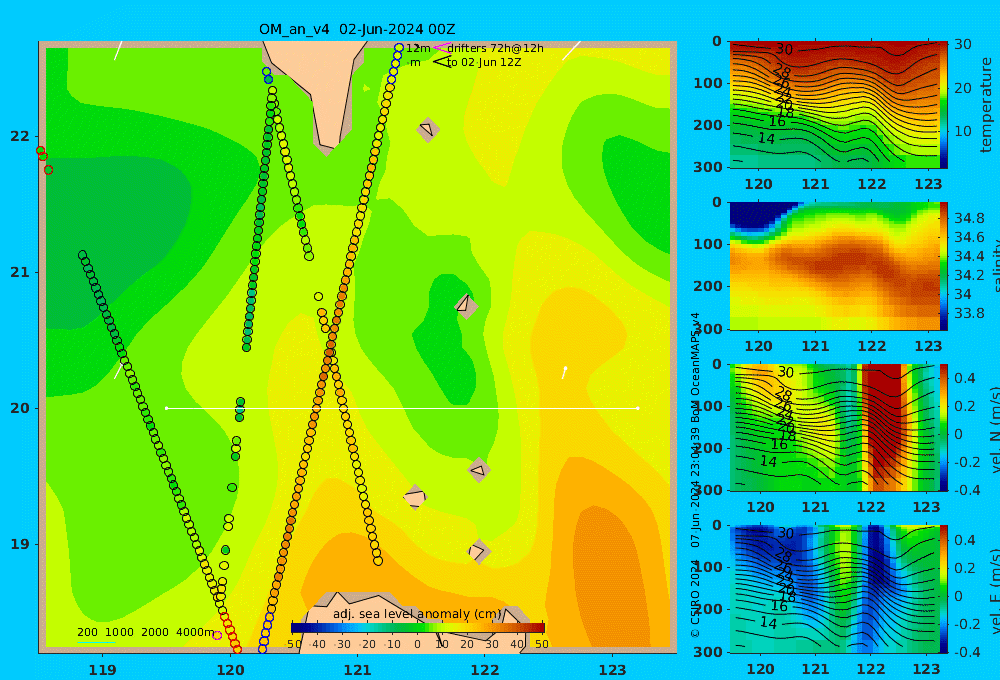Click the magenta circle marker near the bottom of the map
The width and height of the screenshot is (1000, 680).
(217, 635)
